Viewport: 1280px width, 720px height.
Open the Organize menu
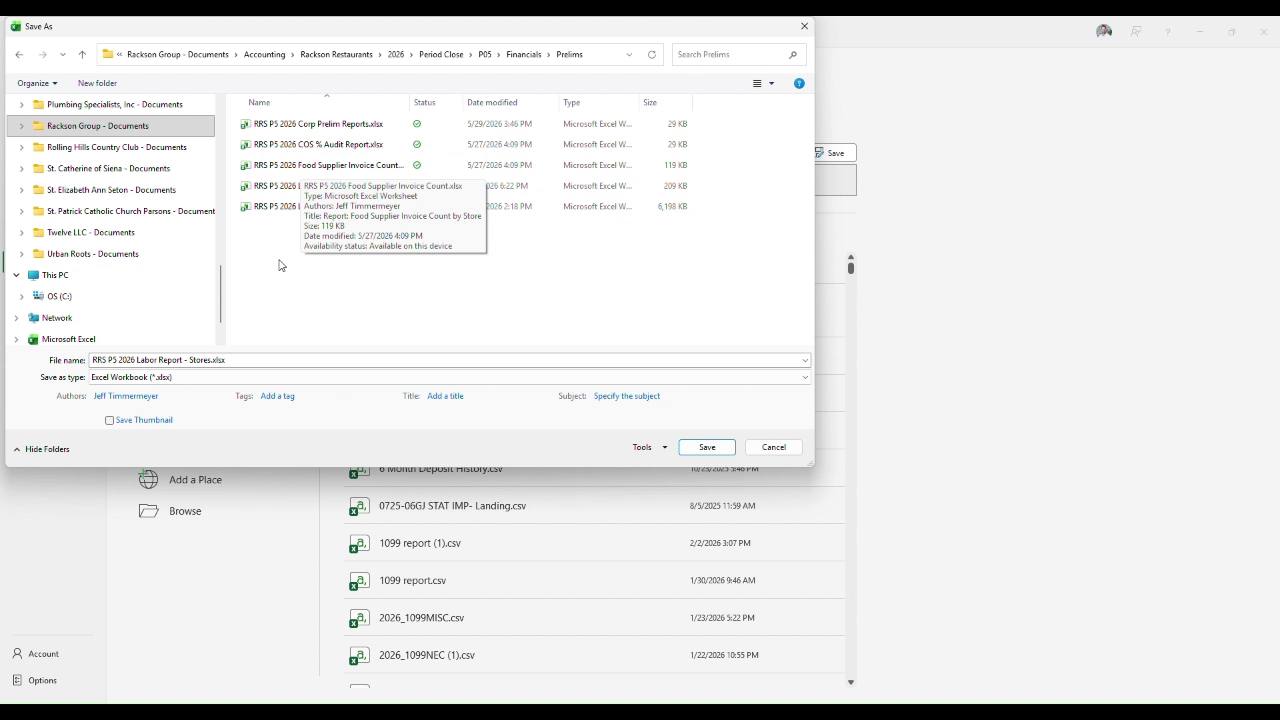coord(37,83)
